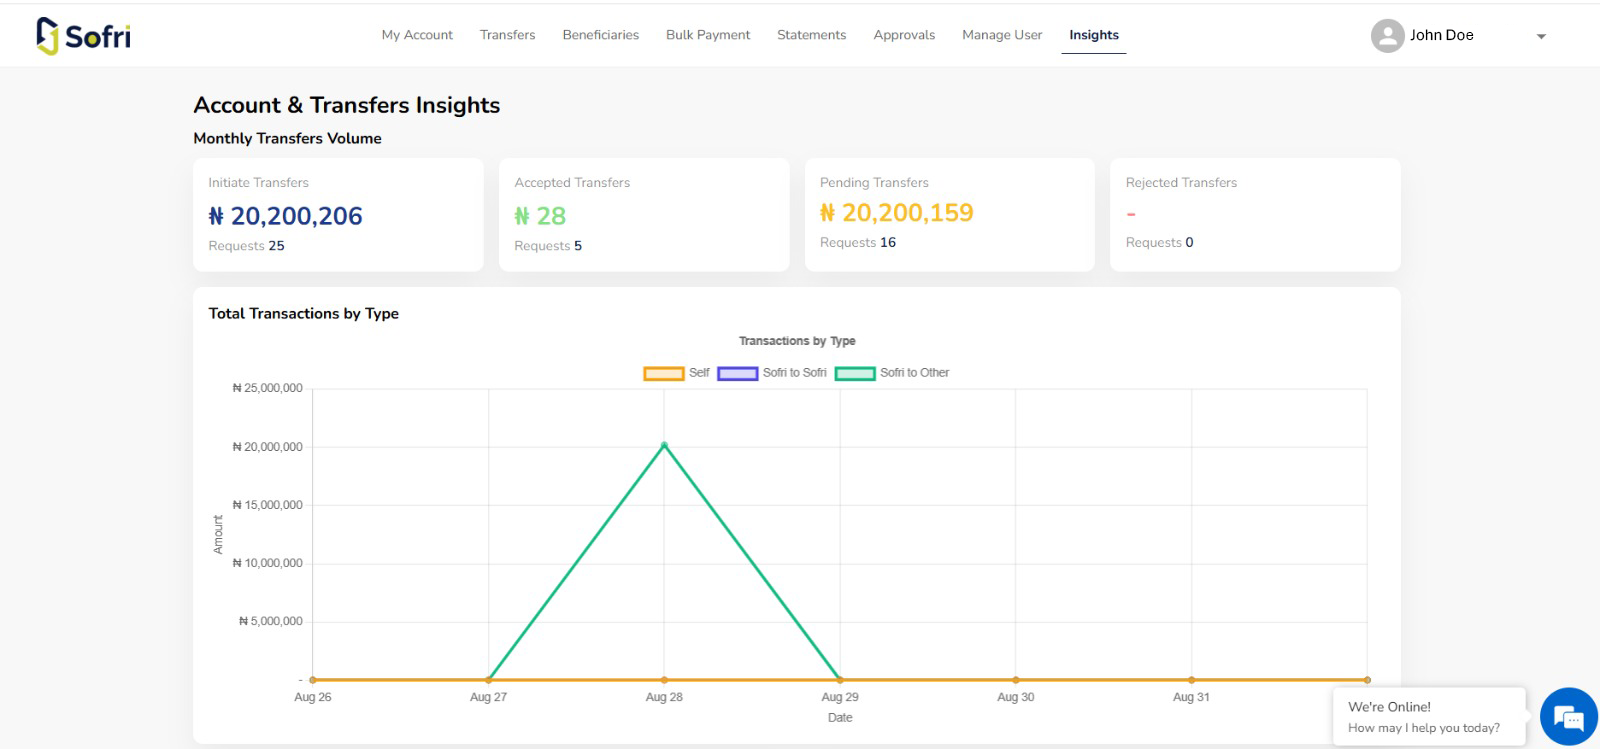Click John Doe's profile avatar icon
Viewport: 1600px width, 749px height.
(1387, 36)
